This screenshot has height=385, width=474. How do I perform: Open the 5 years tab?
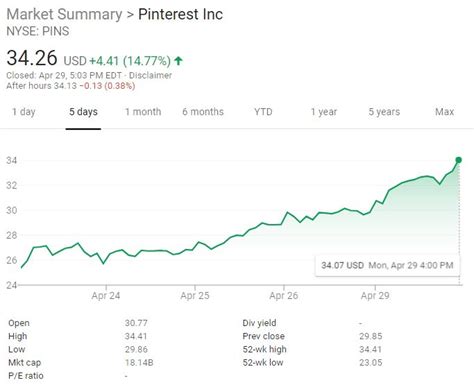(x=384, y=112)
